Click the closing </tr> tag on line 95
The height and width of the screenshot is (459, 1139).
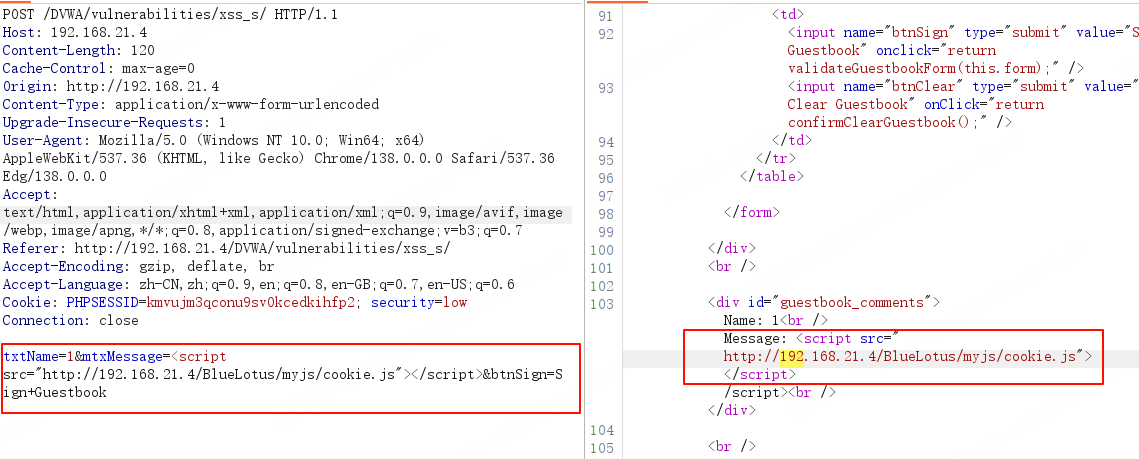coord(776,158)
